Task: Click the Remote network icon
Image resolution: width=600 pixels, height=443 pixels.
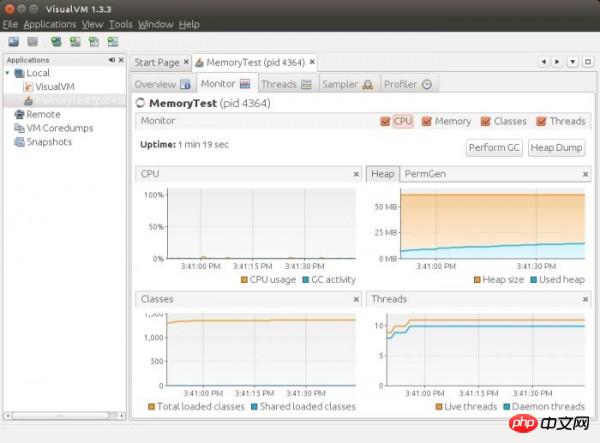Action: [19, 114]
